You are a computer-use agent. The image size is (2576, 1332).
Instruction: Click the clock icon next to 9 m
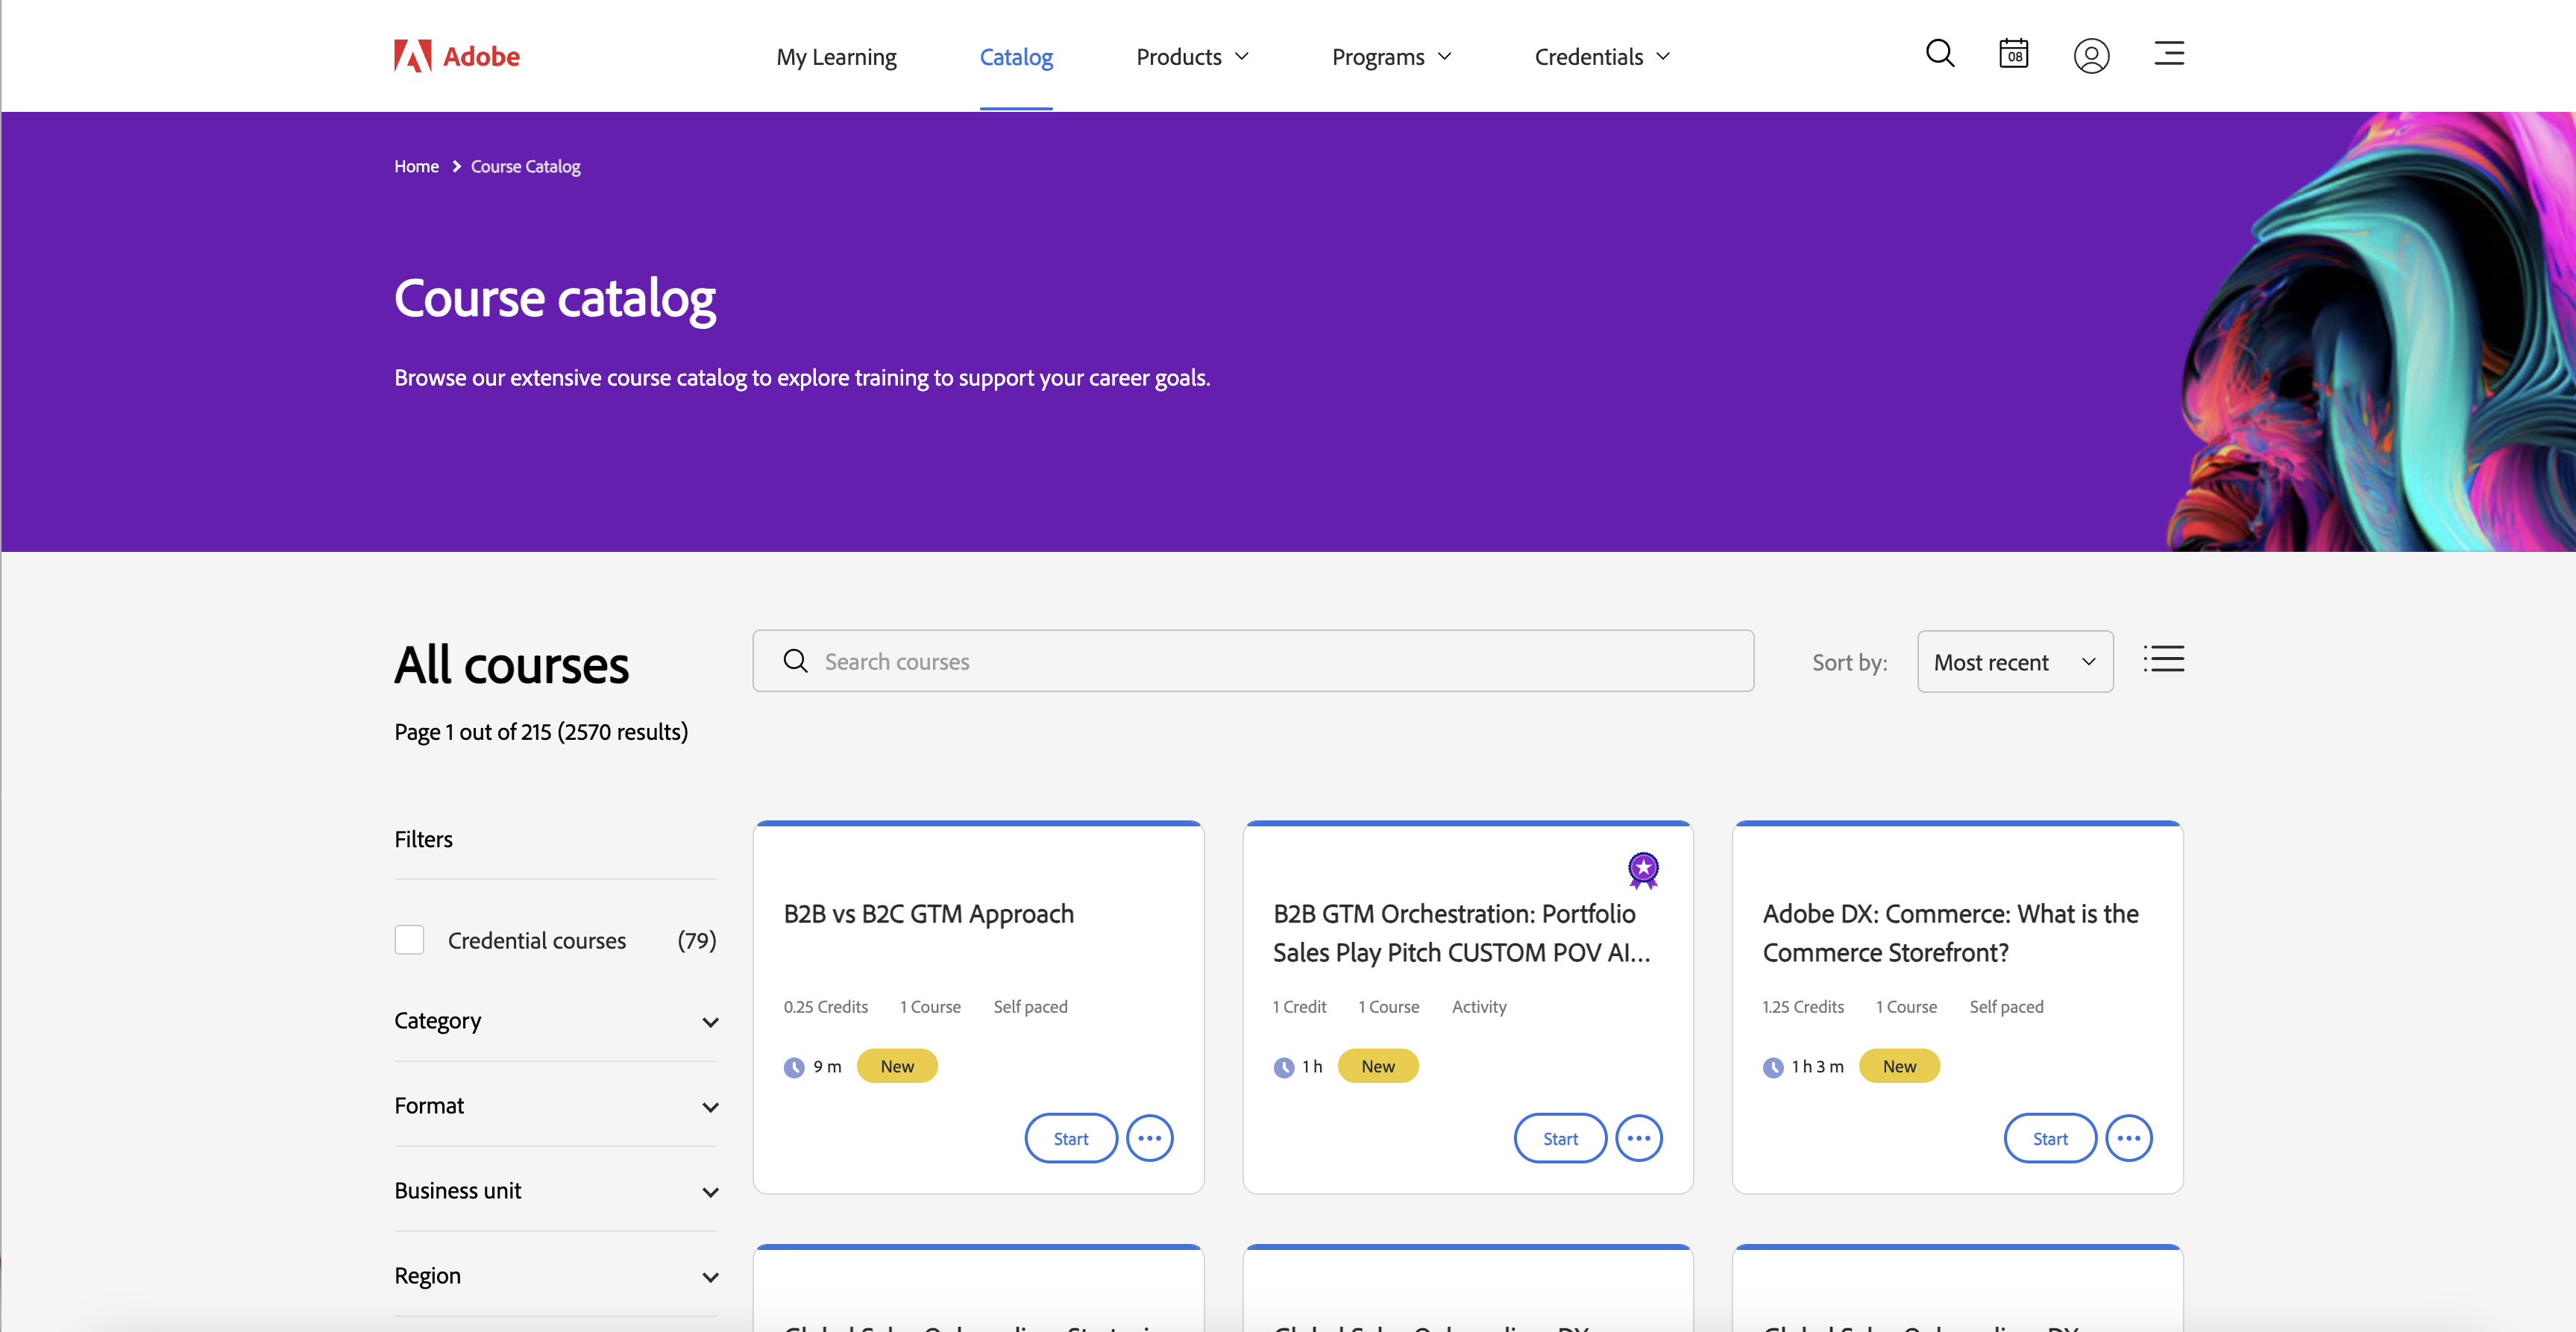(794, 1067)
